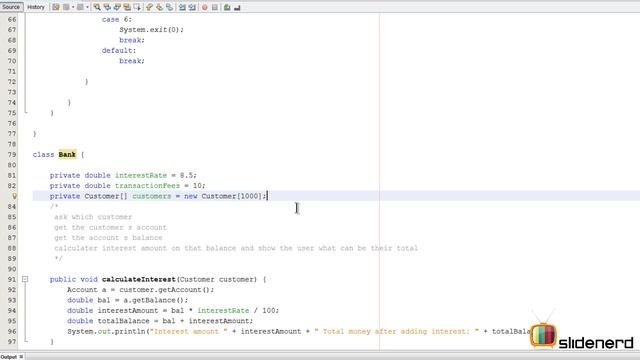Click System.exit(0) on line 67
Screen dimensions: 640x360
click(x=150, y=30)
